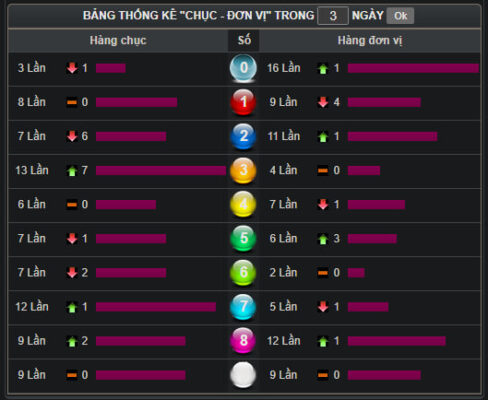This screenshot has width=488, height=400.
Task: Select the orange number 3 ball
Action: pos(243,170)
